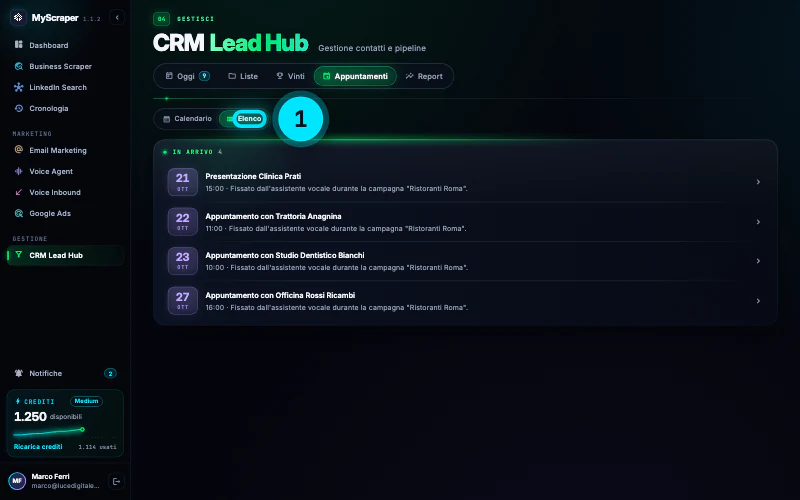This screenshot has height=500, width=800.
Task: Click the logout icon next to Marco Ferri
Action: (x=116, y=481)
